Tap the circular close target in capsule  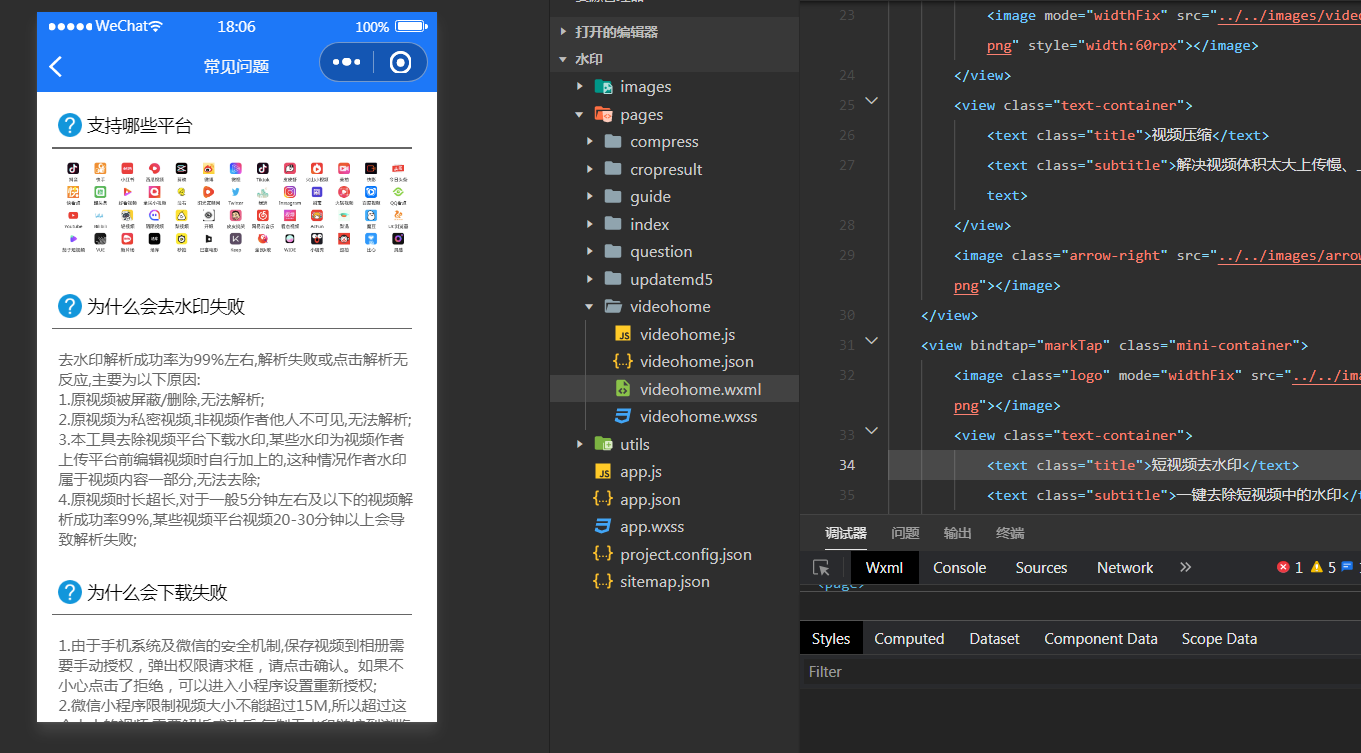tap(400, 62)
